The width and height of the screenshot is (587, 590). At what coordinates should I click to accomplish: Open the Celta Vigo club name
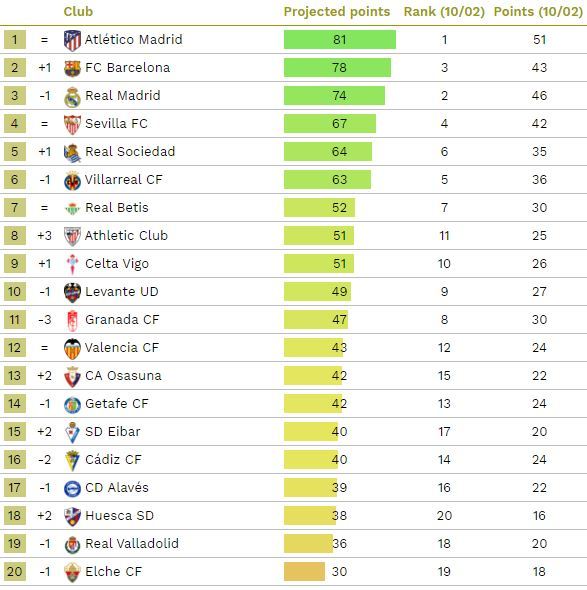coord(117,264)
